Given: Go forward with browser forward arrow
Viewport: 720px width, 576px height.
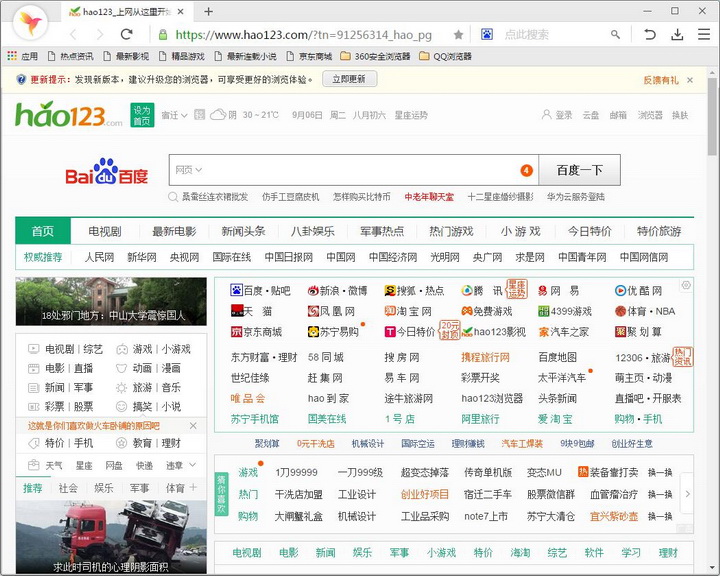Looking at the screenshot, I should (100, 34).
